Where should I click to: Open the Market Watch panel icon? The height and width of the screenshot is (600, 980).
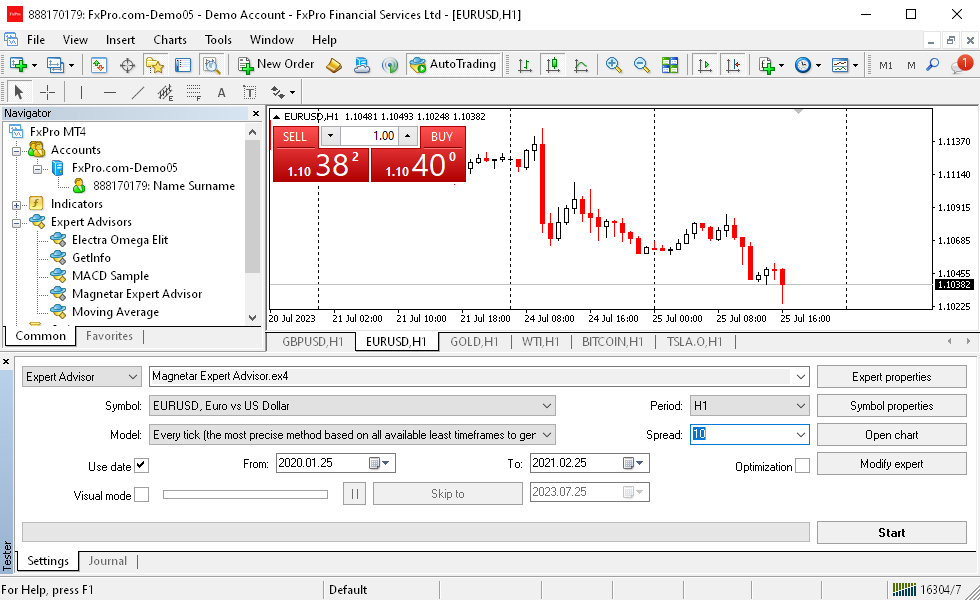(99, 65)
